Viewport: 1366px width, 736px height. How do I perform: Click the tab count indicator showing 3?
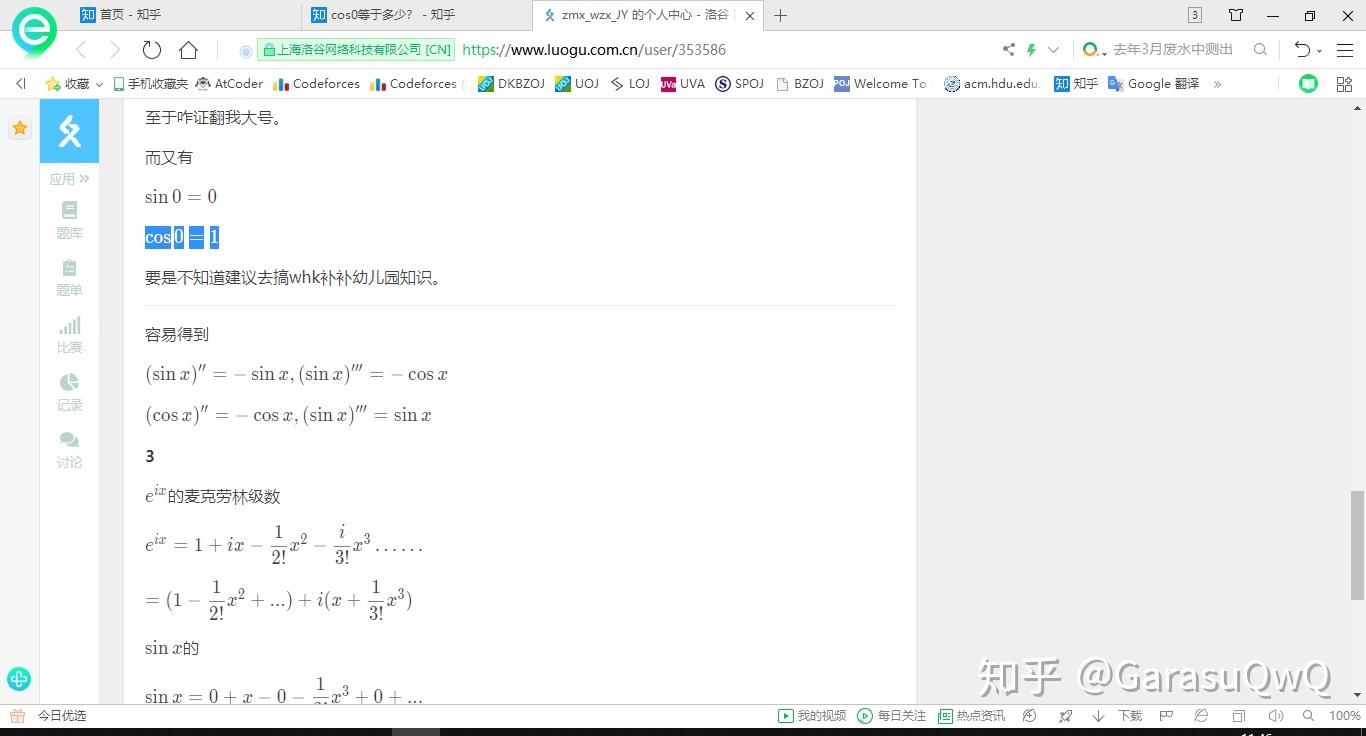(1195, 15)
